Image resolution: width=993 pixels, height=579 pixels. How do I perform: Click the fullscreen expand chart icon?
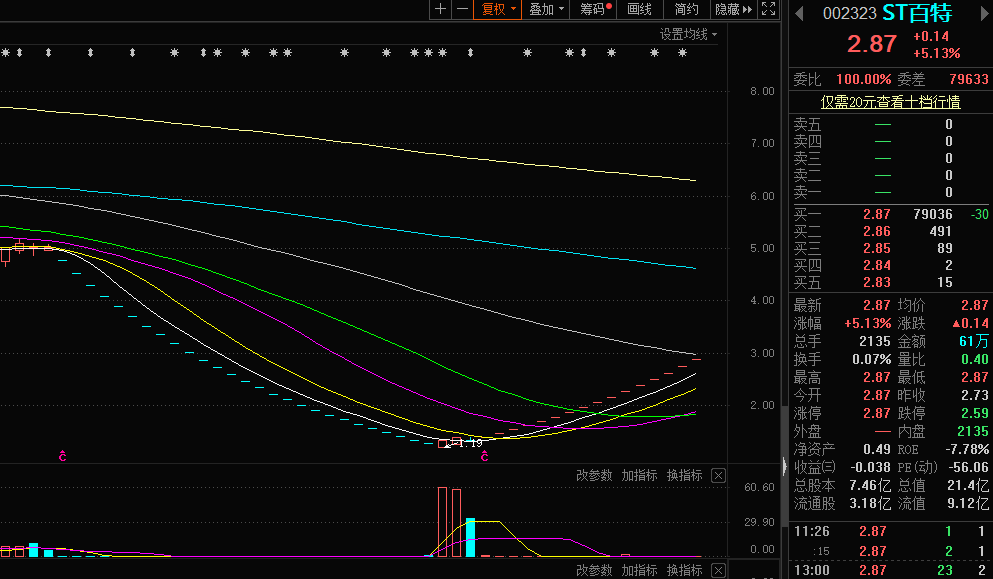[768, 9]
